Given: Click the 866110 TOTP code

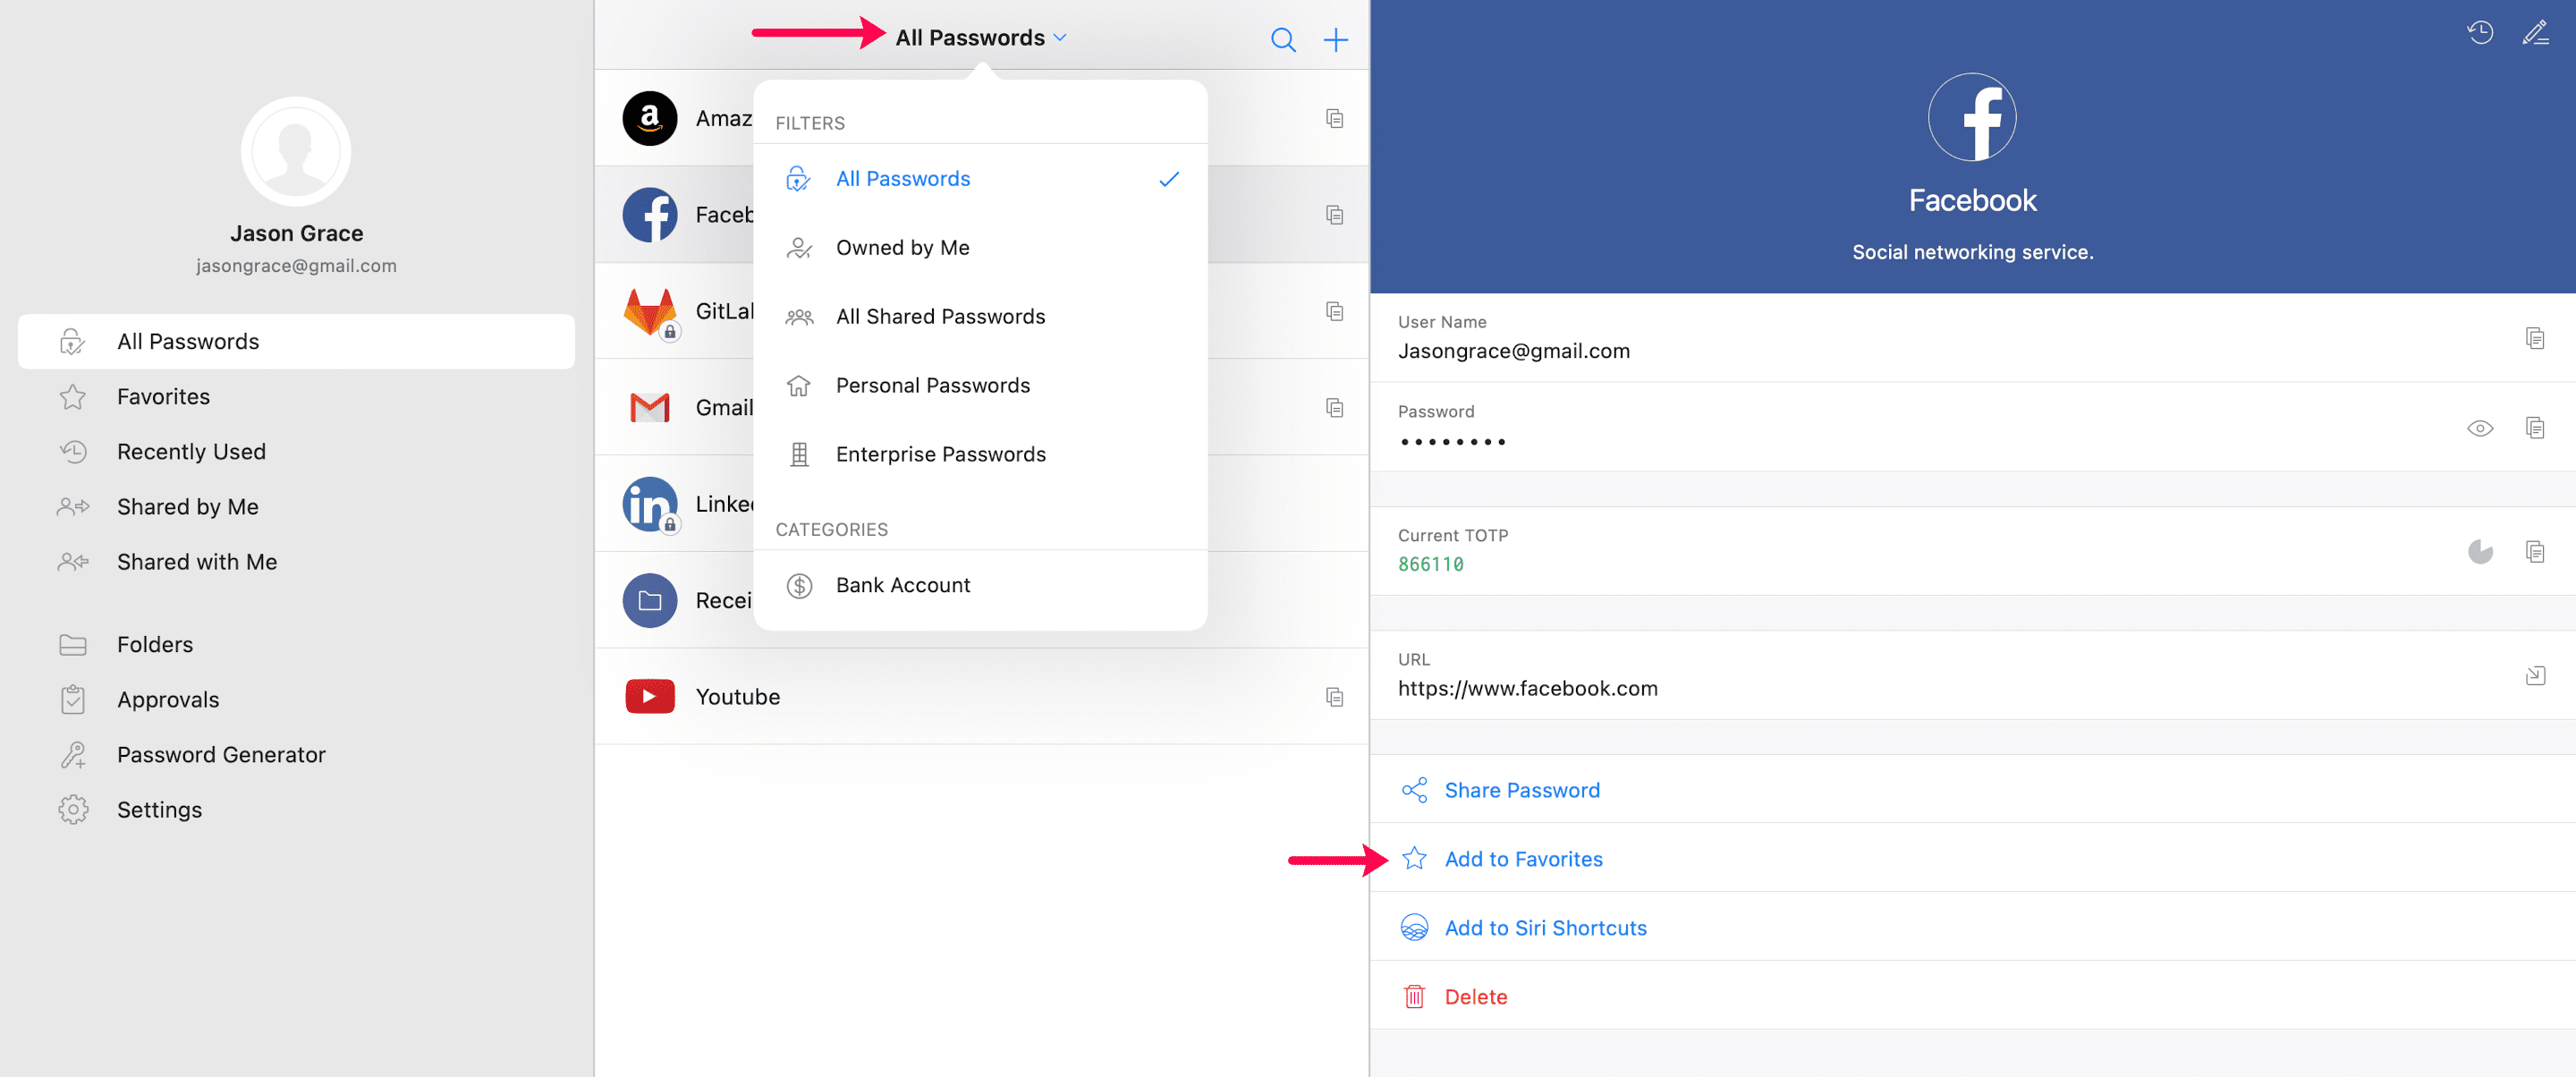Looking at the screenshot, I should pyautogui.click(x=1430, y=564).
